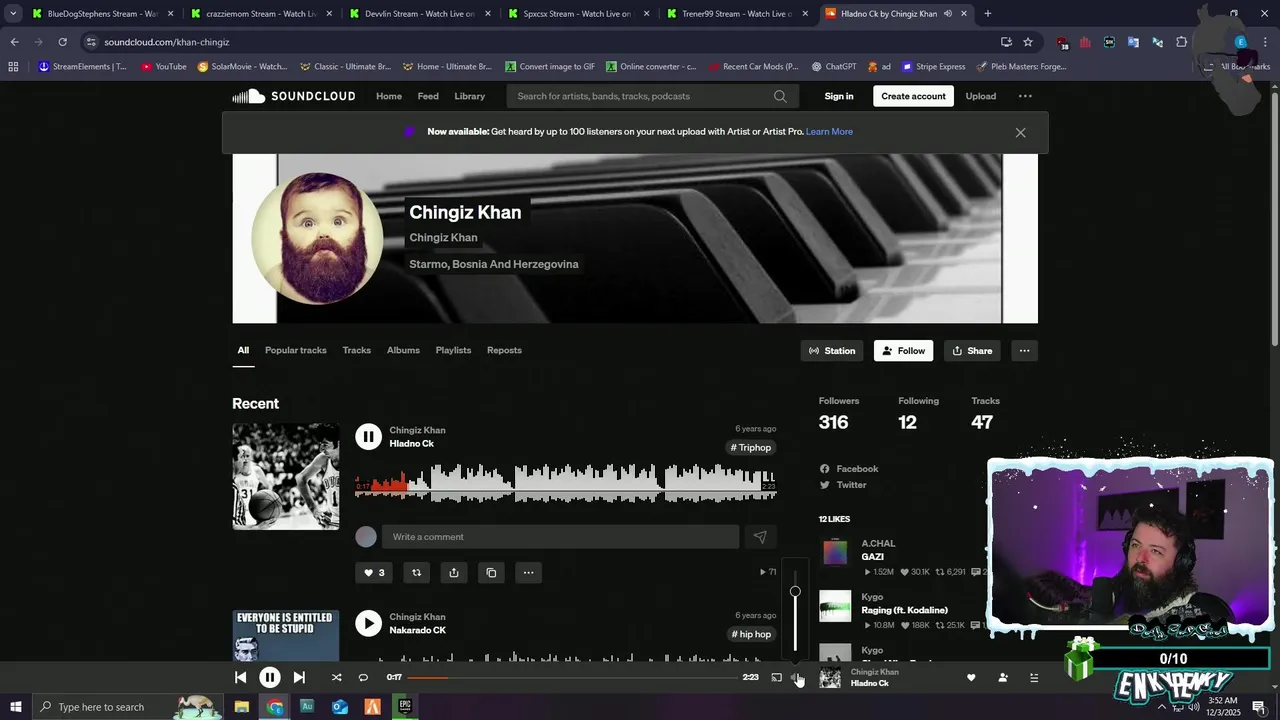1280x720 pixels.
Task: Follow the artist via the player bar person icon
Action: tap(1003, 677)
